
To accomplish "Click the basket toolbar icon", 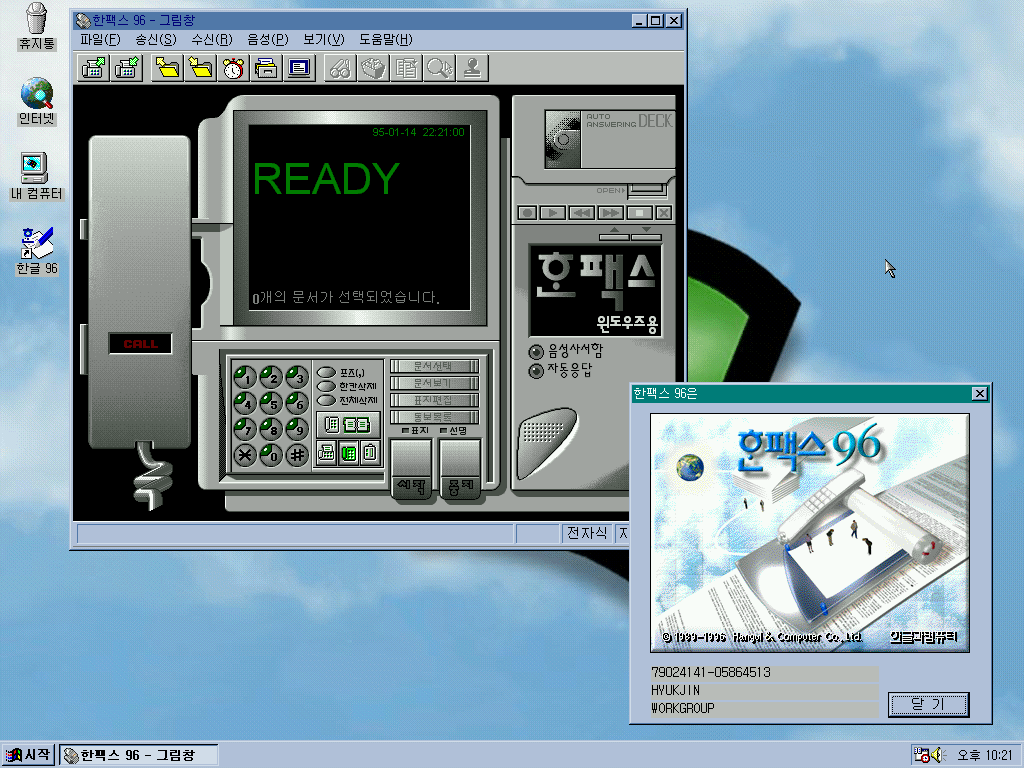I will pos(374,68).
